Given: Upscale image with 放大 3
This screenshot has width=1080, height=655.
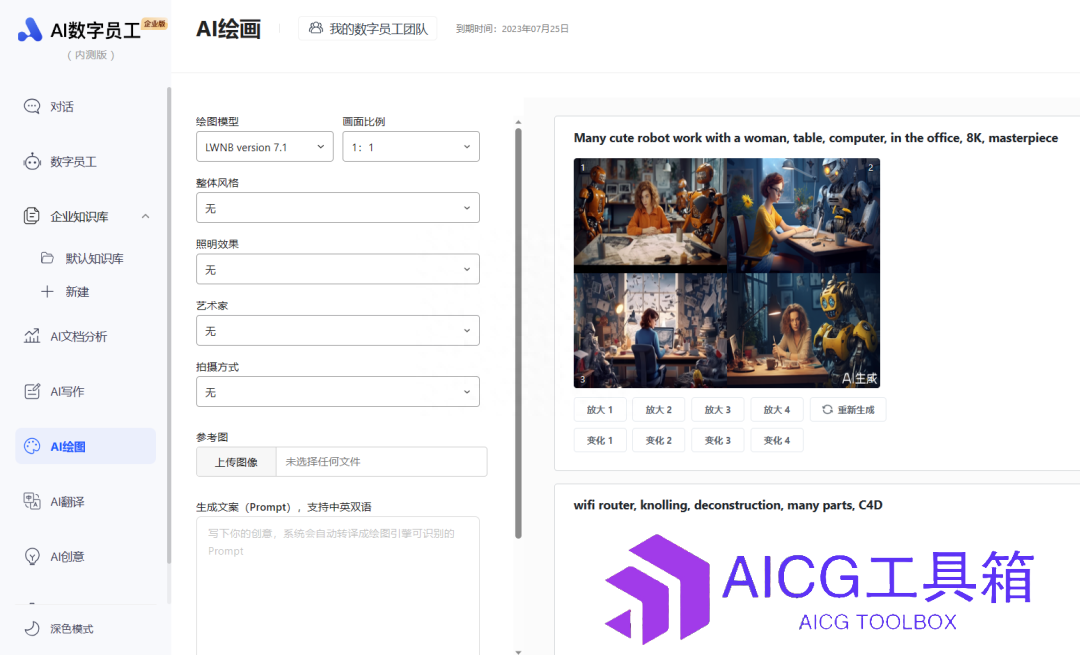Looking at the screenshot, I should click(718, 409).
